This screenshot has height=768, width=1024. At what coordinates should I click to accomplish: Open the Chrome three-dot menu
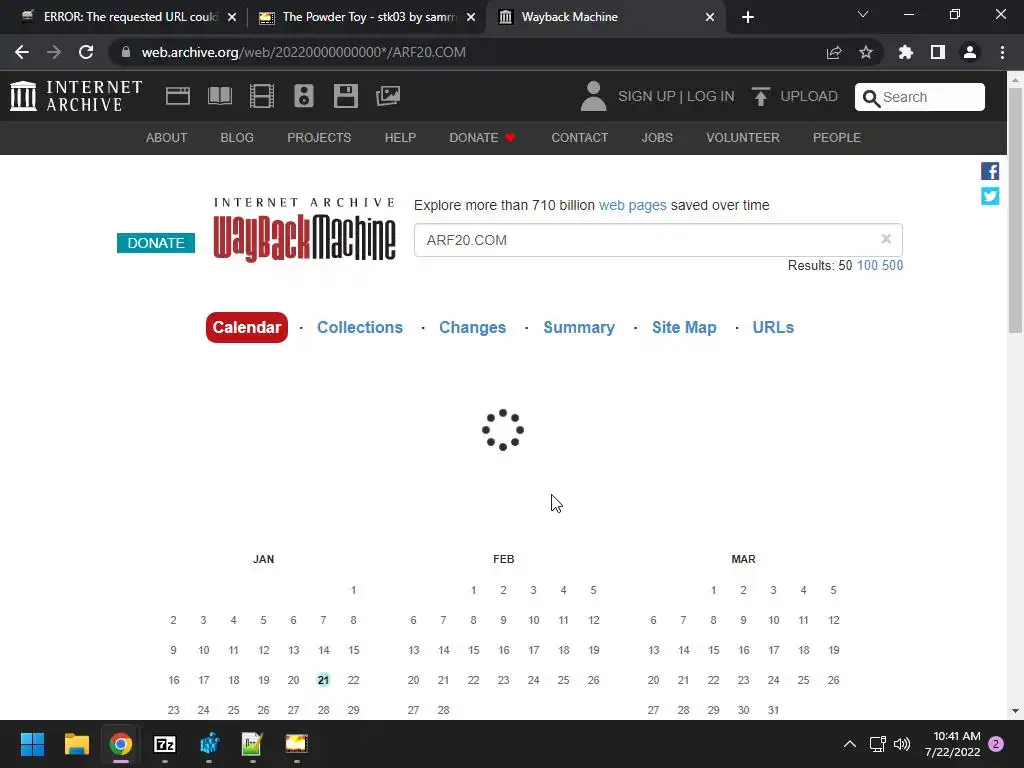pos(1002,52)
